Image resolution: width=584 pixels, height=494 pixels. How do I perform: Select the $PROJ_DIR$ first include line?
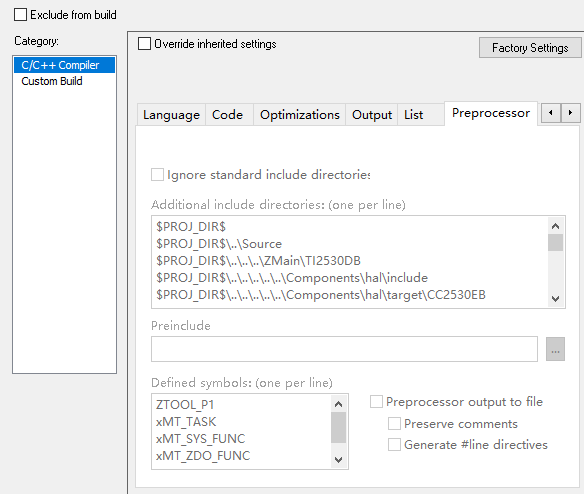tap(191, 227)
